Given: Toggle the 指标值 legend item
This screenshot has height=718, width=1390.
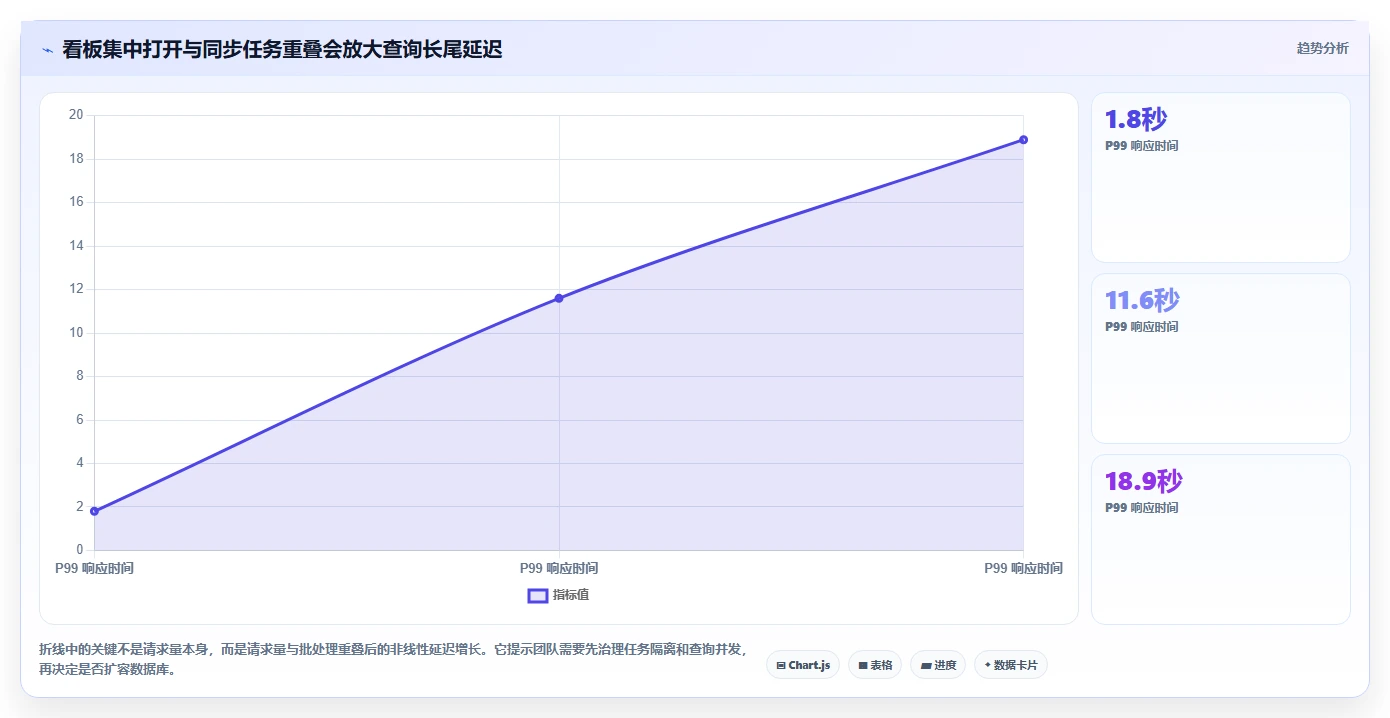Looking at the screenshot, I should point(559,595).
